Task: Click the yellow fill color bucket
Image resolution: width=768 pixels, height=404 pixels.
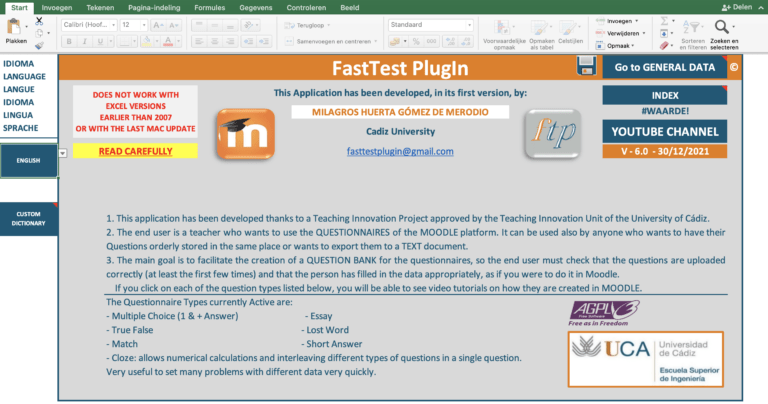Action: [146, 42]
